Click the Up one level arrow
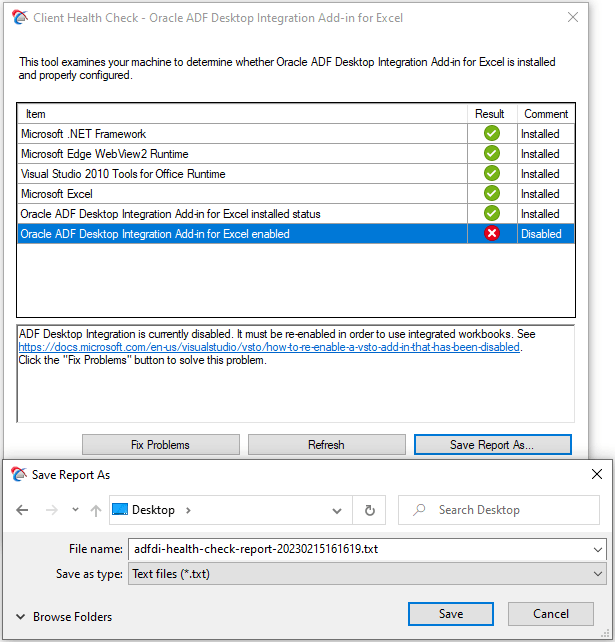Screen dimensions: 615x642 click(96, 510)
